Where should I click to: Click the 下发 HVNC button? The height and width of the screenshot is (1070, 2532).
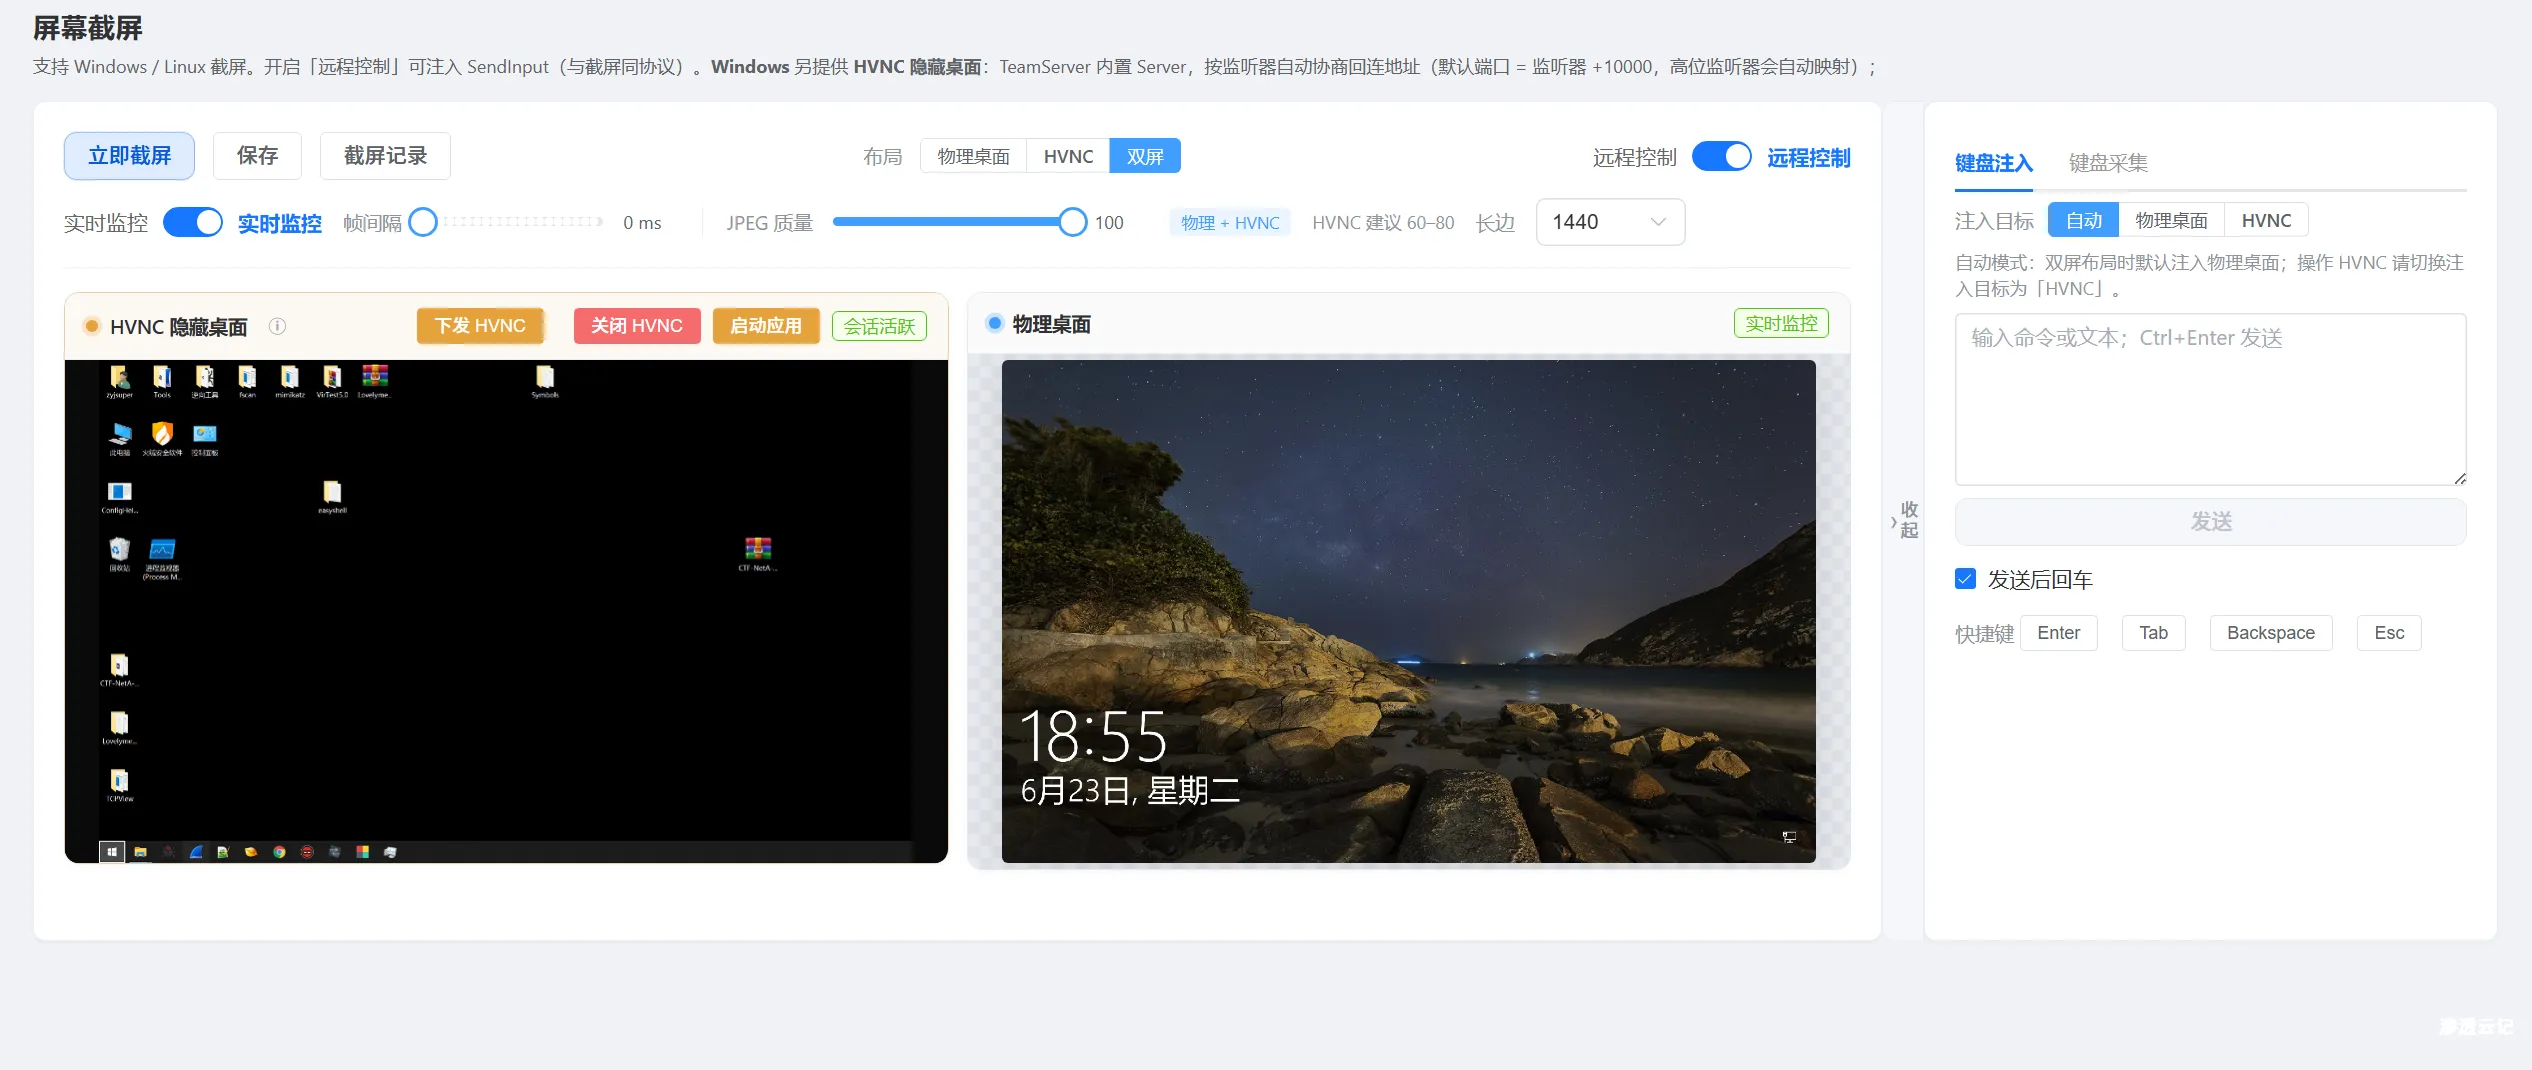[480, 326]
